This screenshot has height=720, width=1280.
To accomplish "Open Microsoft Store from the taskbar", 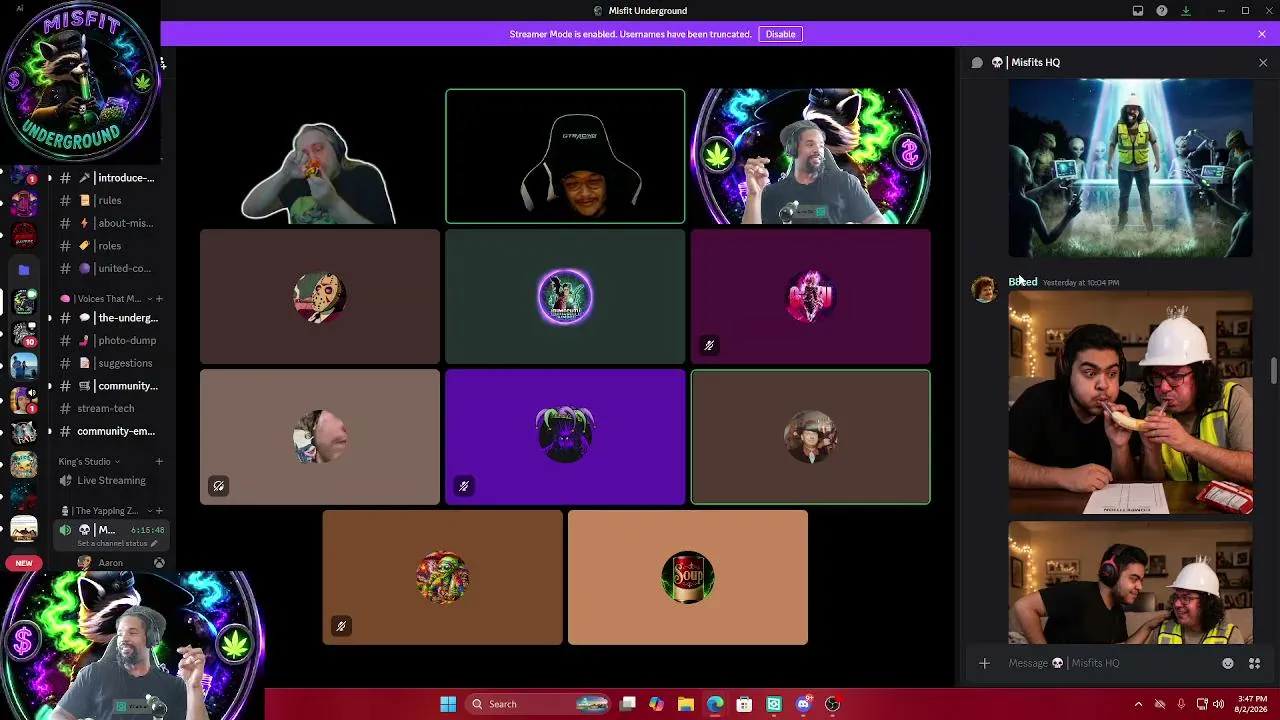I will tap(744, 704).
